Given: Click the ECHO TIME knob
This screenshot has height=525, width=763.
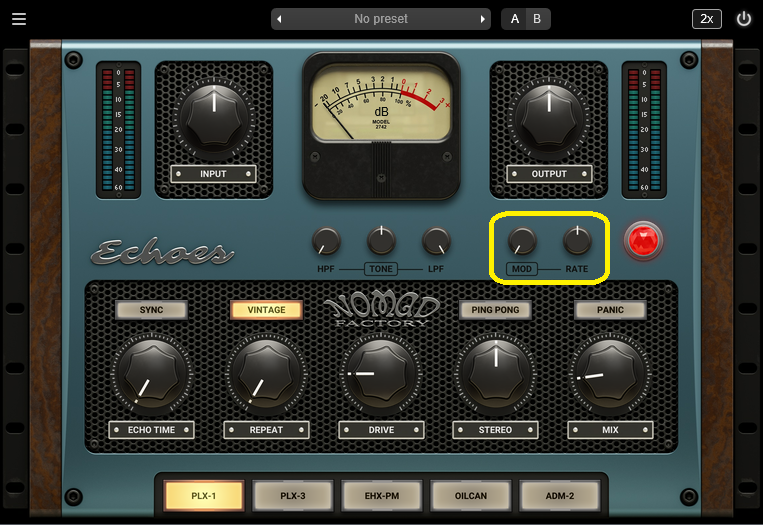Looking at the screenshot, I should (x=152, y=375).
